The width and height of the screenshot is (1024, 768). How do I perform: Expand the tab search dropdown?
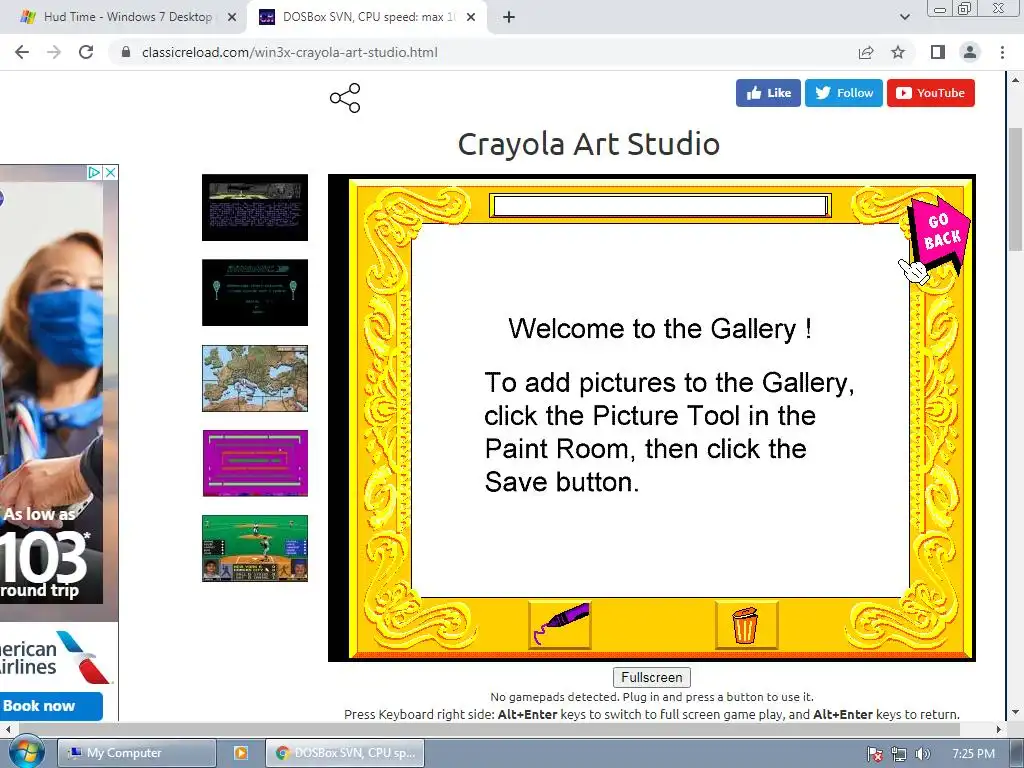(x=904, y=17)
